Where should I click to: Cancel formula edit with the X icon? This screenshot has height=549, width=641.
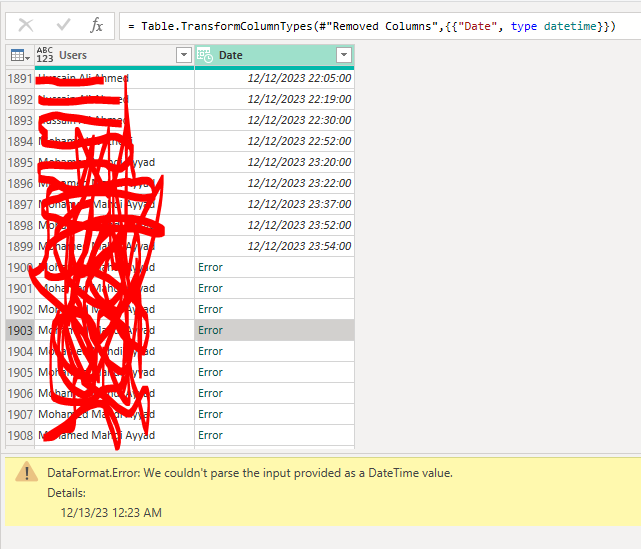coord(26,25)
